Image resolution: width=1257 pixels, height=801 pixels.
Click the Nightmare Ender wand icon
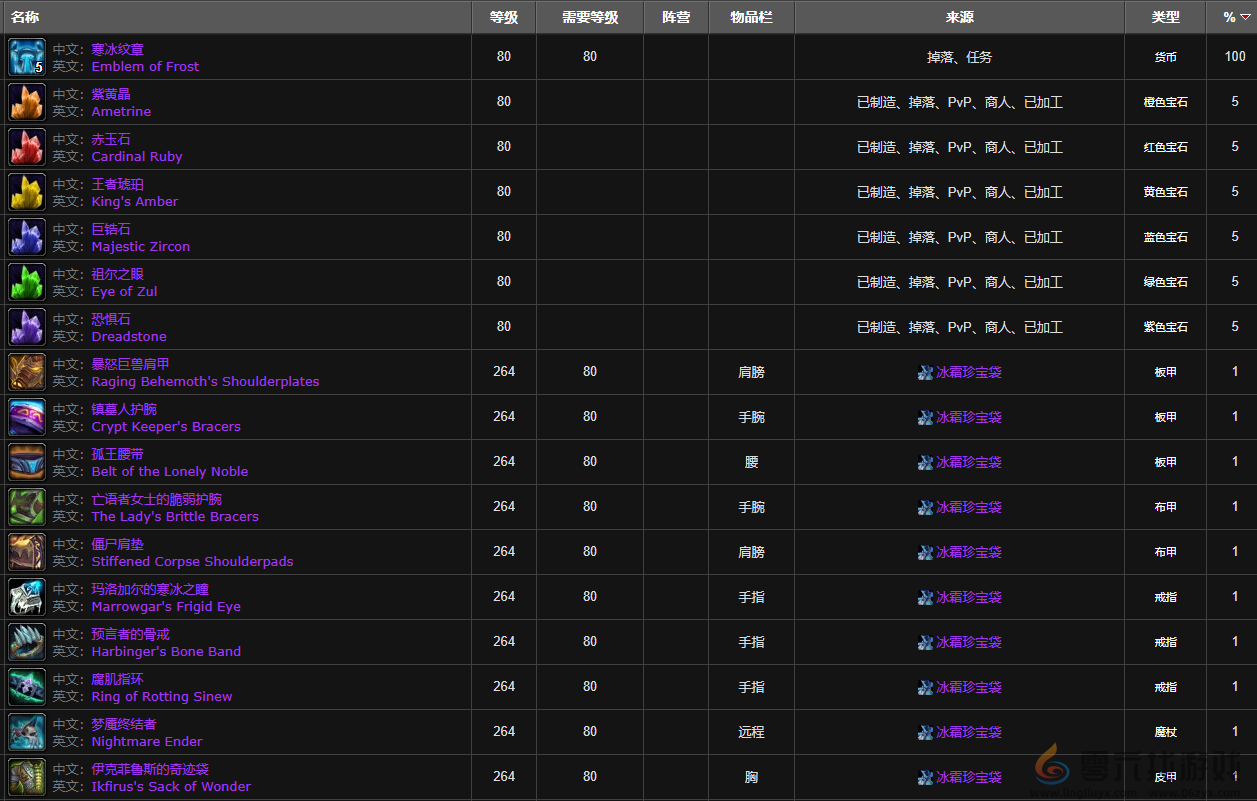[27, 732]
